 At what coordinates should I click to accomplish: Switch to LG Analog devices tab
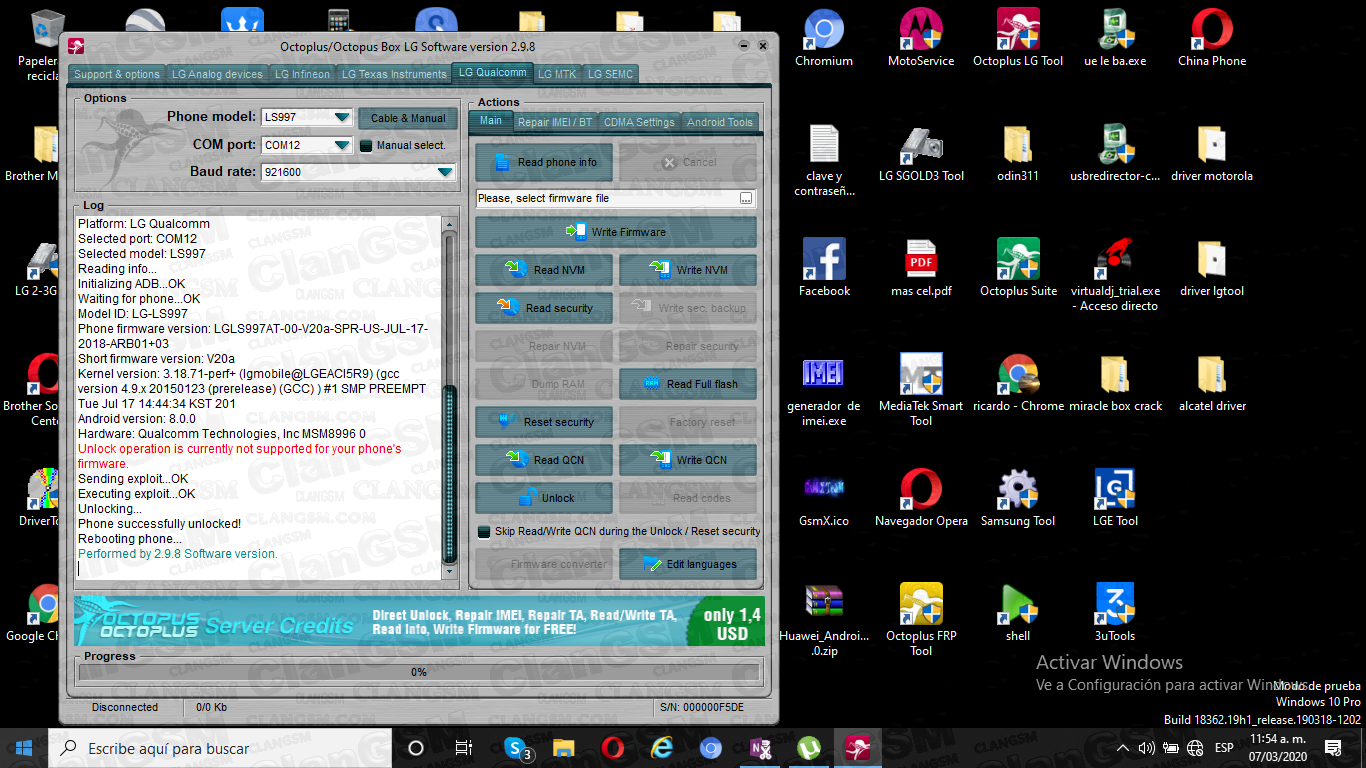(x=217, y=74)
